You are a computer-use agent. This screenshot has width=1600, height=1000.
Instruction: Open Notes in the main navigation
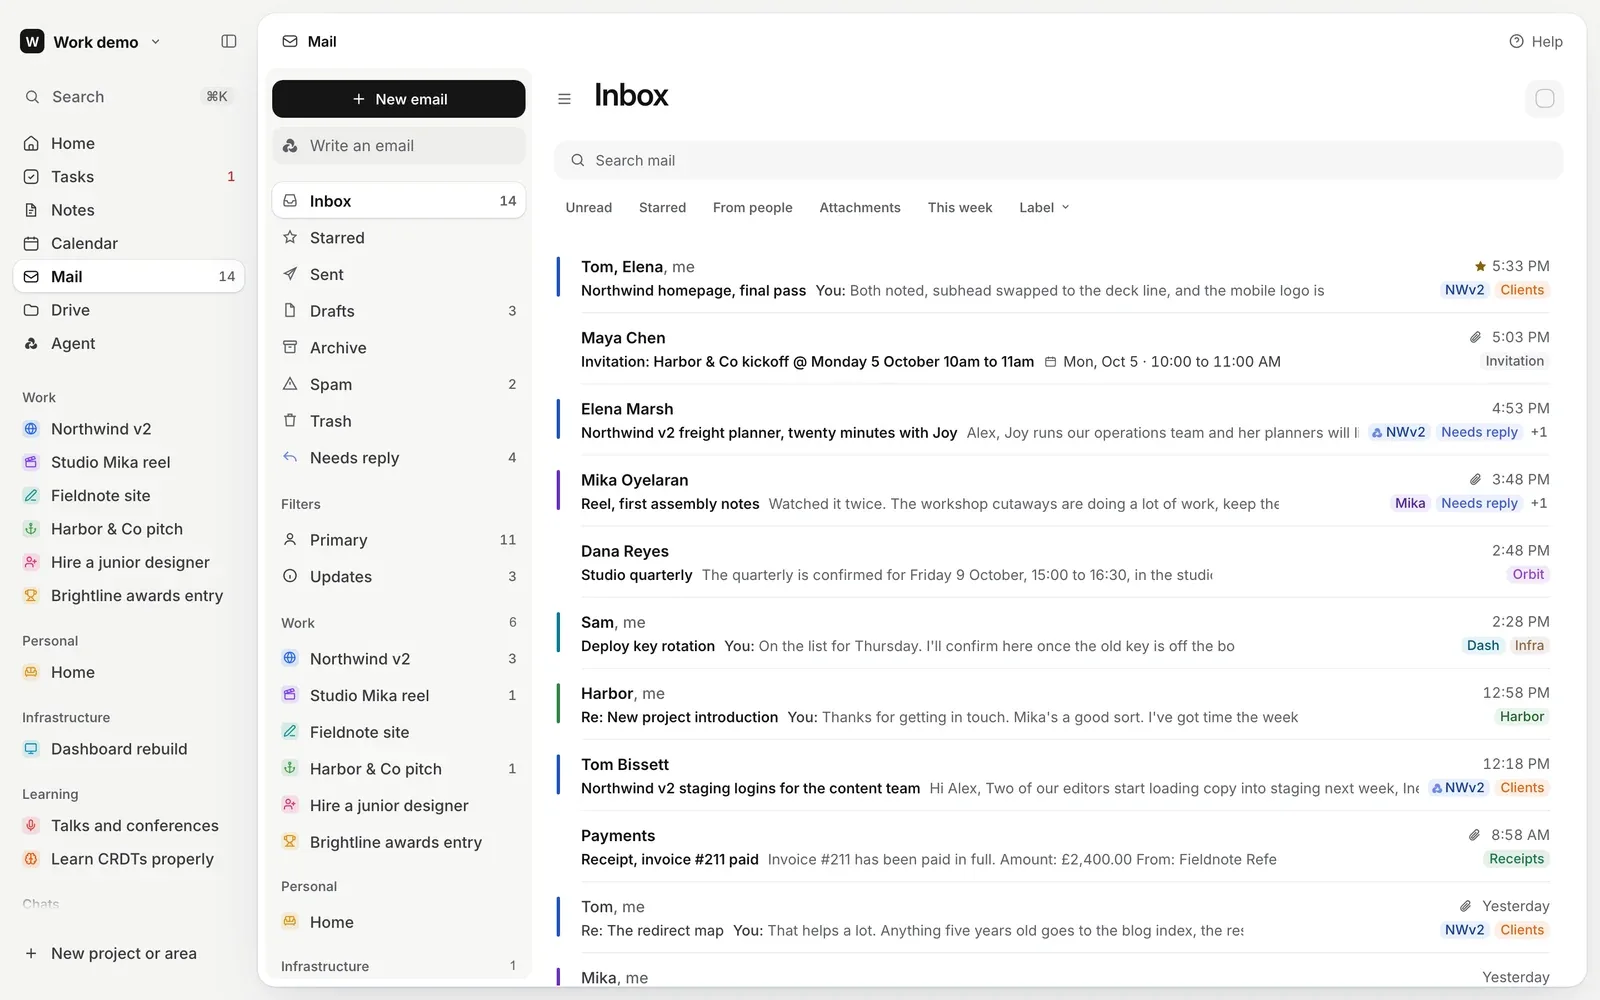(129, 210)
